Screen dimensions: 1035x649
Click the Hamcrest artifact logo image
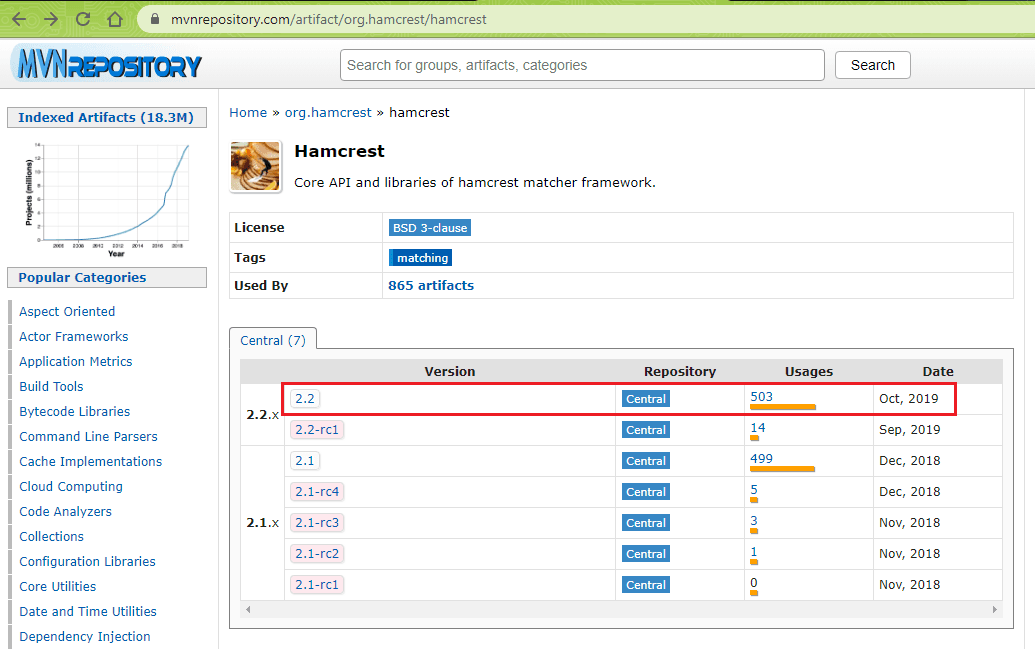[255, 166]
